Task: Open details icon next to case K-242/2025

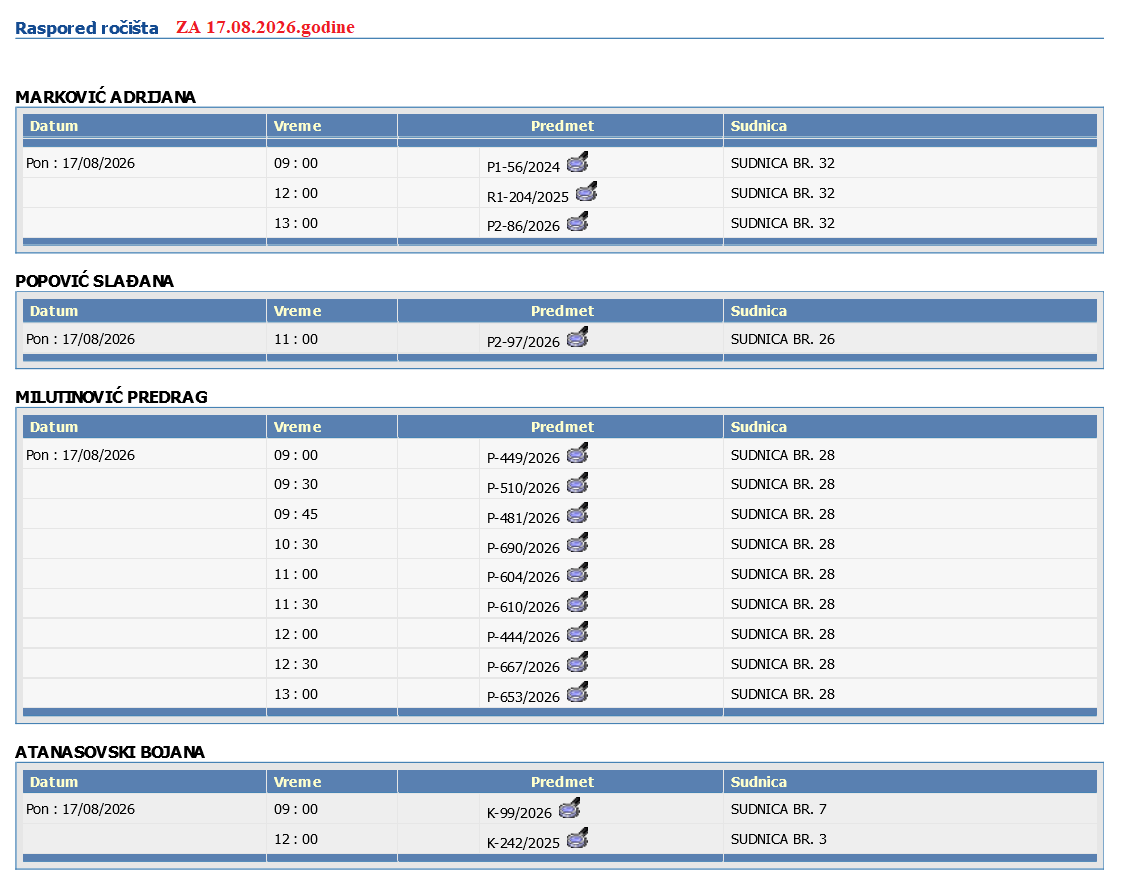Action: (577, 839)
